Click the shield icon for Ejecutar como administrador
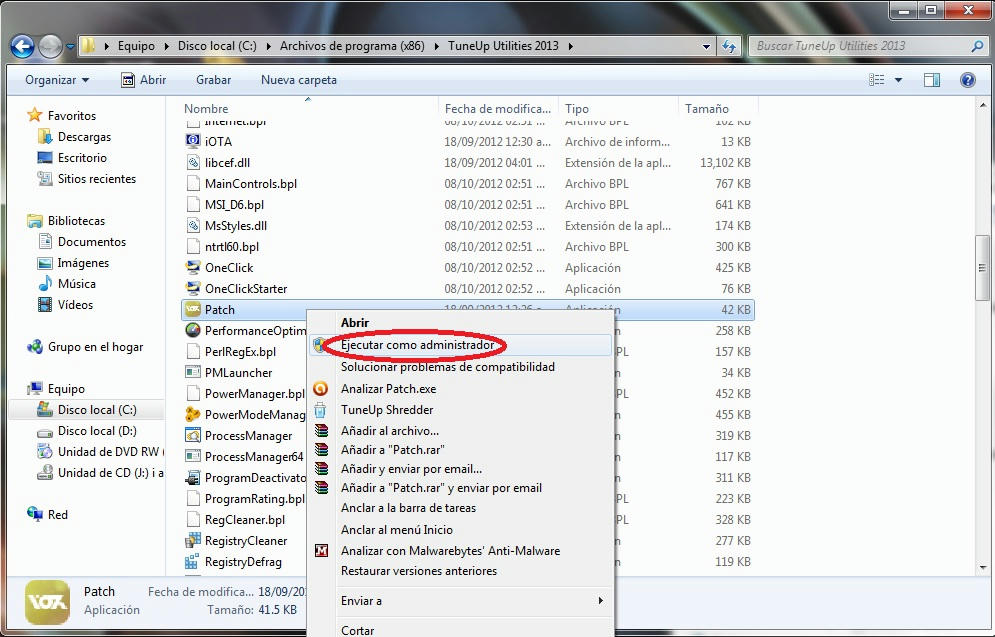Image resolution: width=995 pixels, height=637 pixels. pos(321,345)
